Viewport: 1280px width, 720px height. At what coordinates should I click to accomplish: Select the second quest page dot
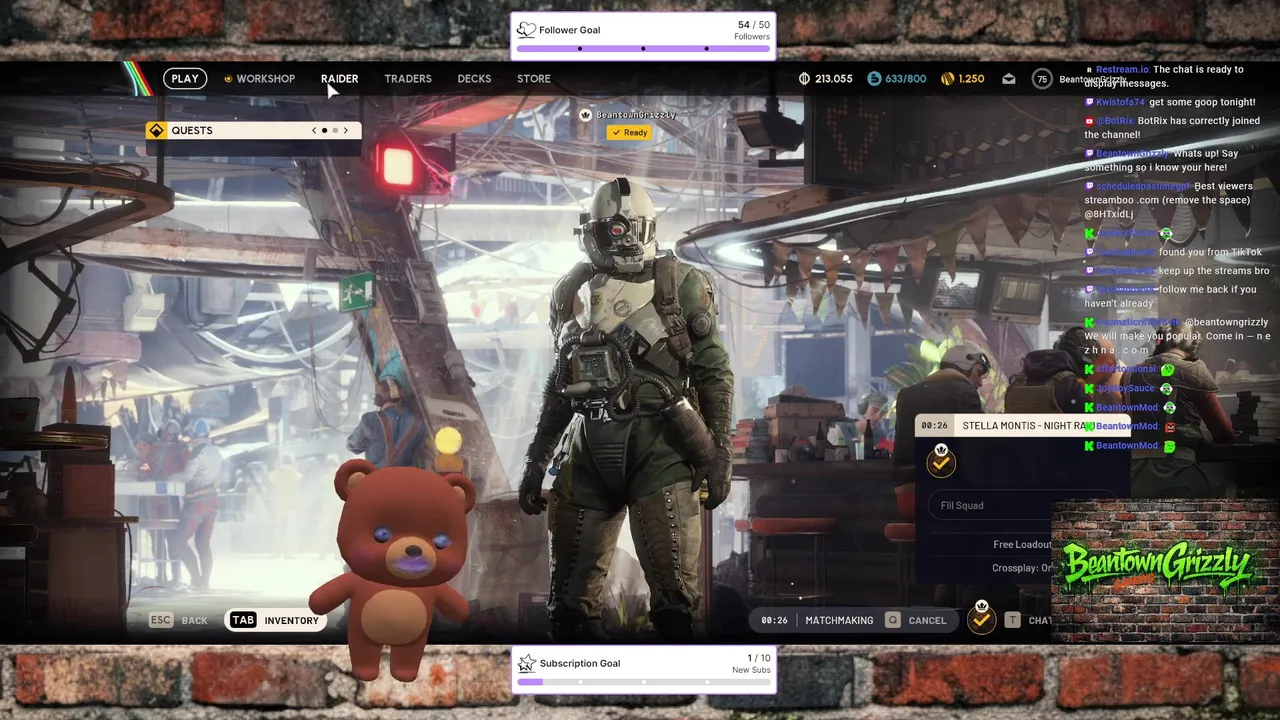coord(335,130)
